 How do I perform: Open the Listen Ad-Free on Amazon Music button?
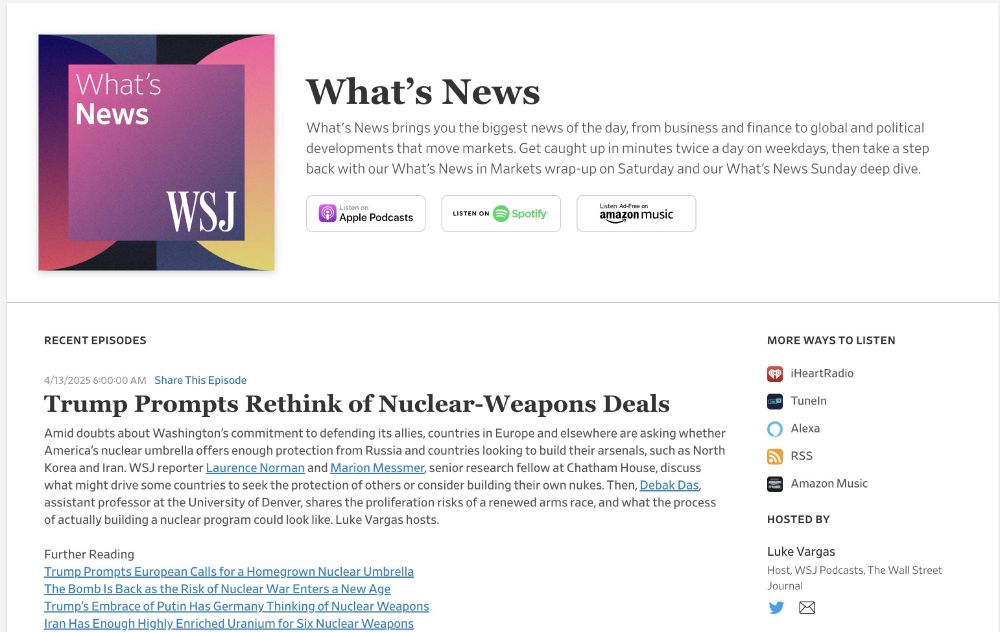(636, 214)
